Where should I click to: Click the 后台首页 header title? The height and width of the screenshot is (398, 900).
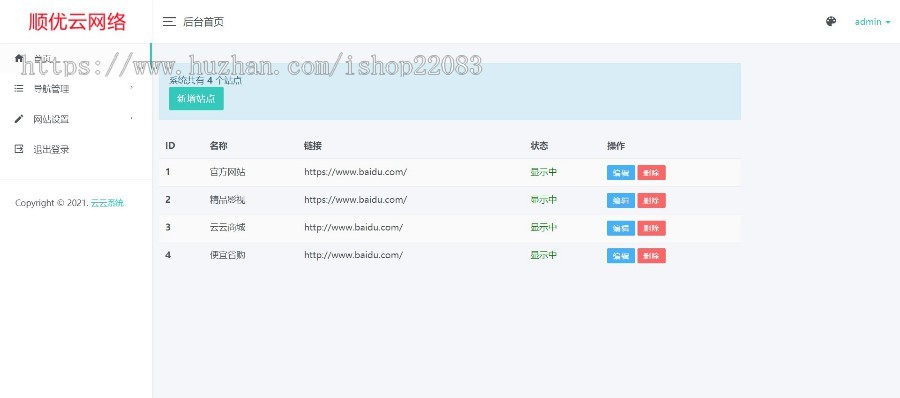click(x=203, y=22)
